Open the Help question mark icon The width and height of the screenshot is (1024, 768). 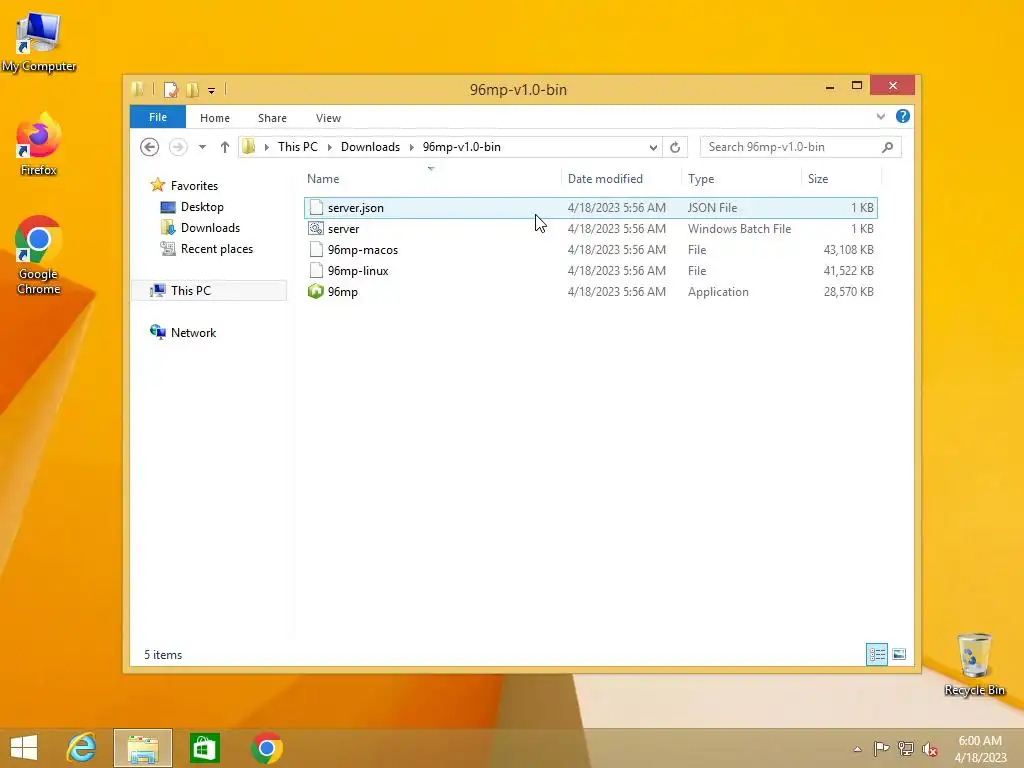tap(903, 116)
